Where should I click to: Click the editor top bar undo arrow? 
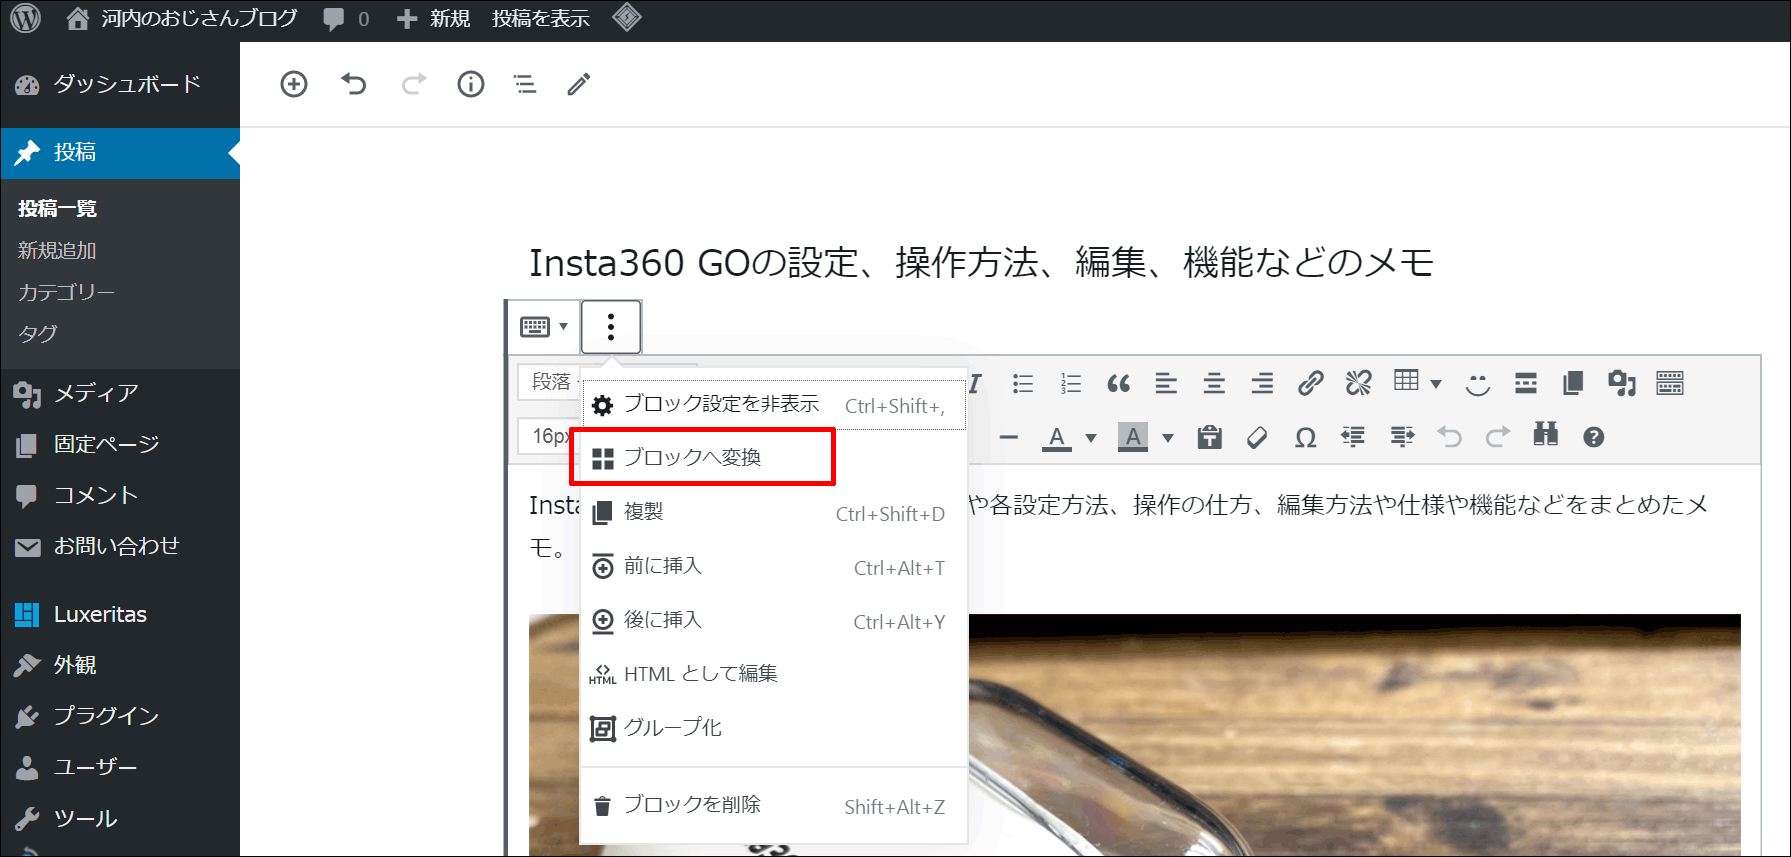tap(354, 84)
